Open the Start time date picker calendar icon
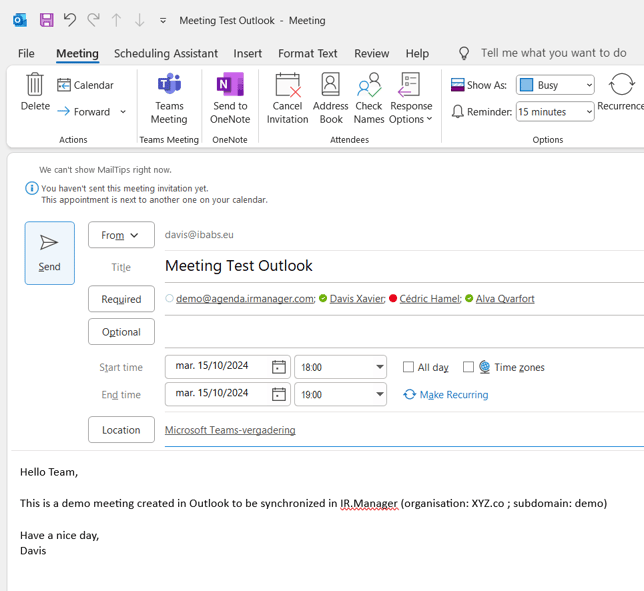The height and width of the screenshot is (591, 644). [x=279, y=367]
